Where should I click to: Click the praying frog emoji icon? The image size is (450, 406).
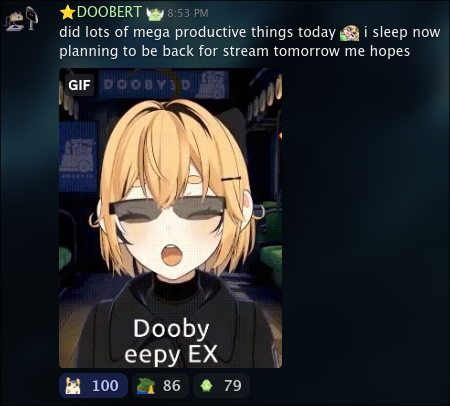pos(146,386)
